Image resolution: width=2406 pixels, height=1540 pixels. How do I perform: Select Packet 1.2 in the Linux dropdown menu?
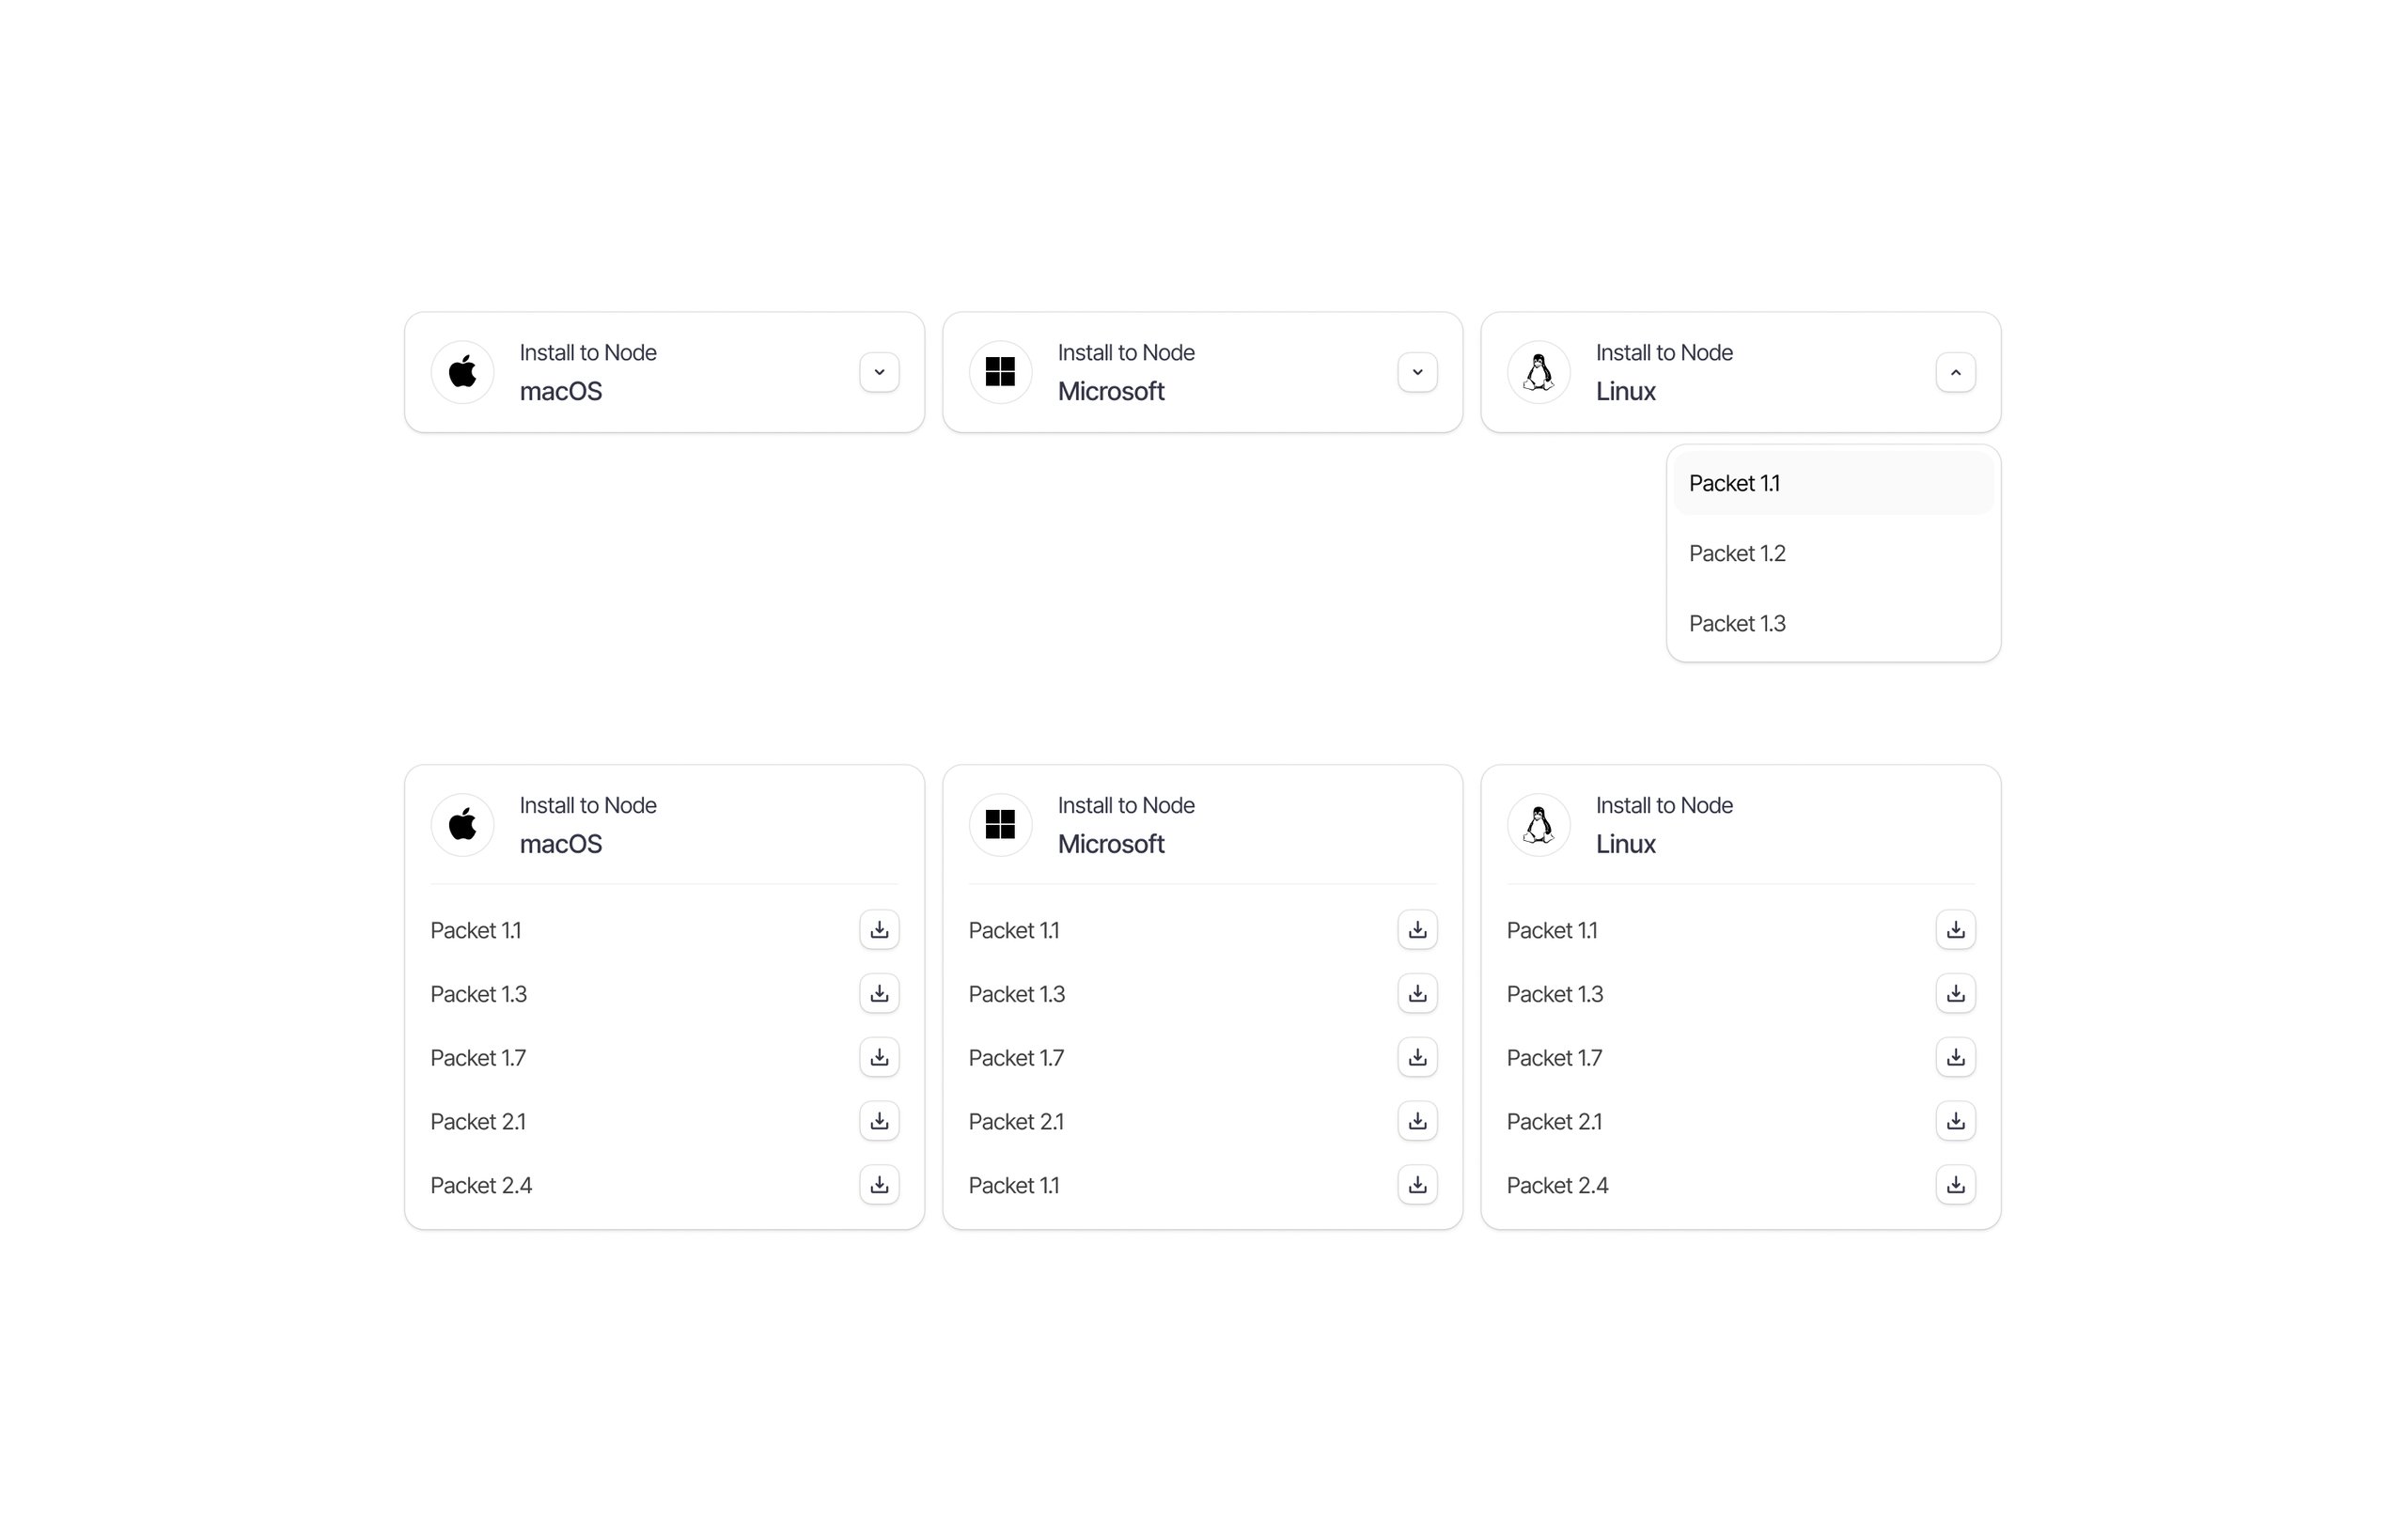click(x=1737, y=553)
